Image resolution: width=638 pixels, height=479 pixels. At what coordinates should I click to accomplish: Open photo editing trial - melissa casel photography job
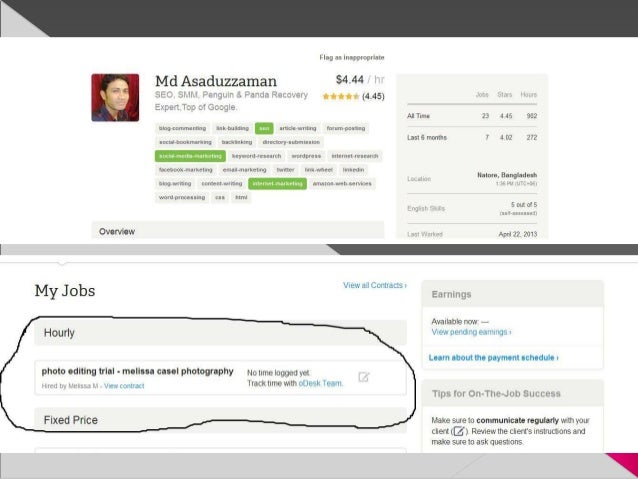138,371
